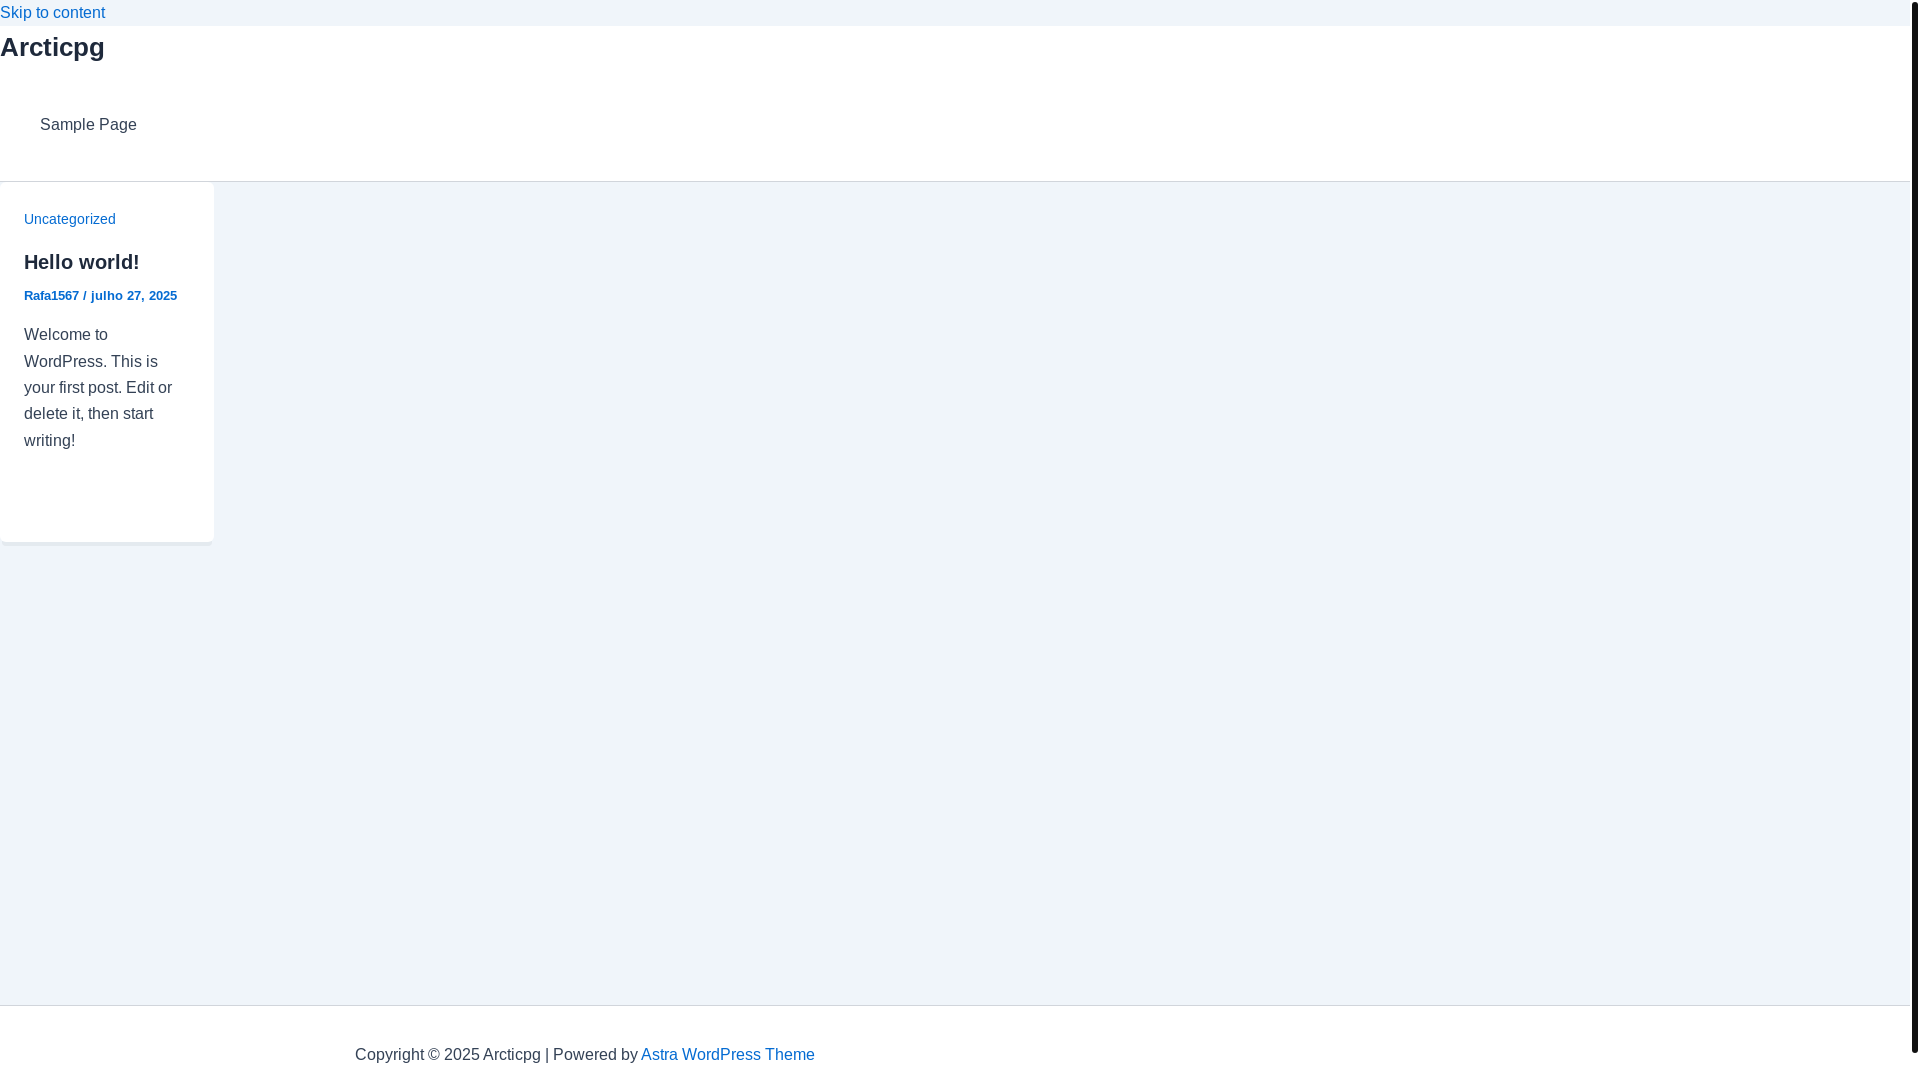The width and height of the screenshot is (1920, 1080).
Task: Visit the Astra WordPress Theme link
Action: click(x=728, y=1055)
